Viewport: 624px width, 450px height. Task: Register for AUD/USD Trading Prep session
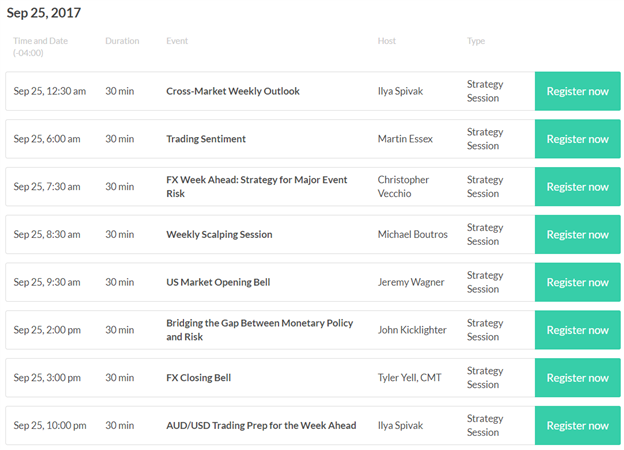pos(577,425)
